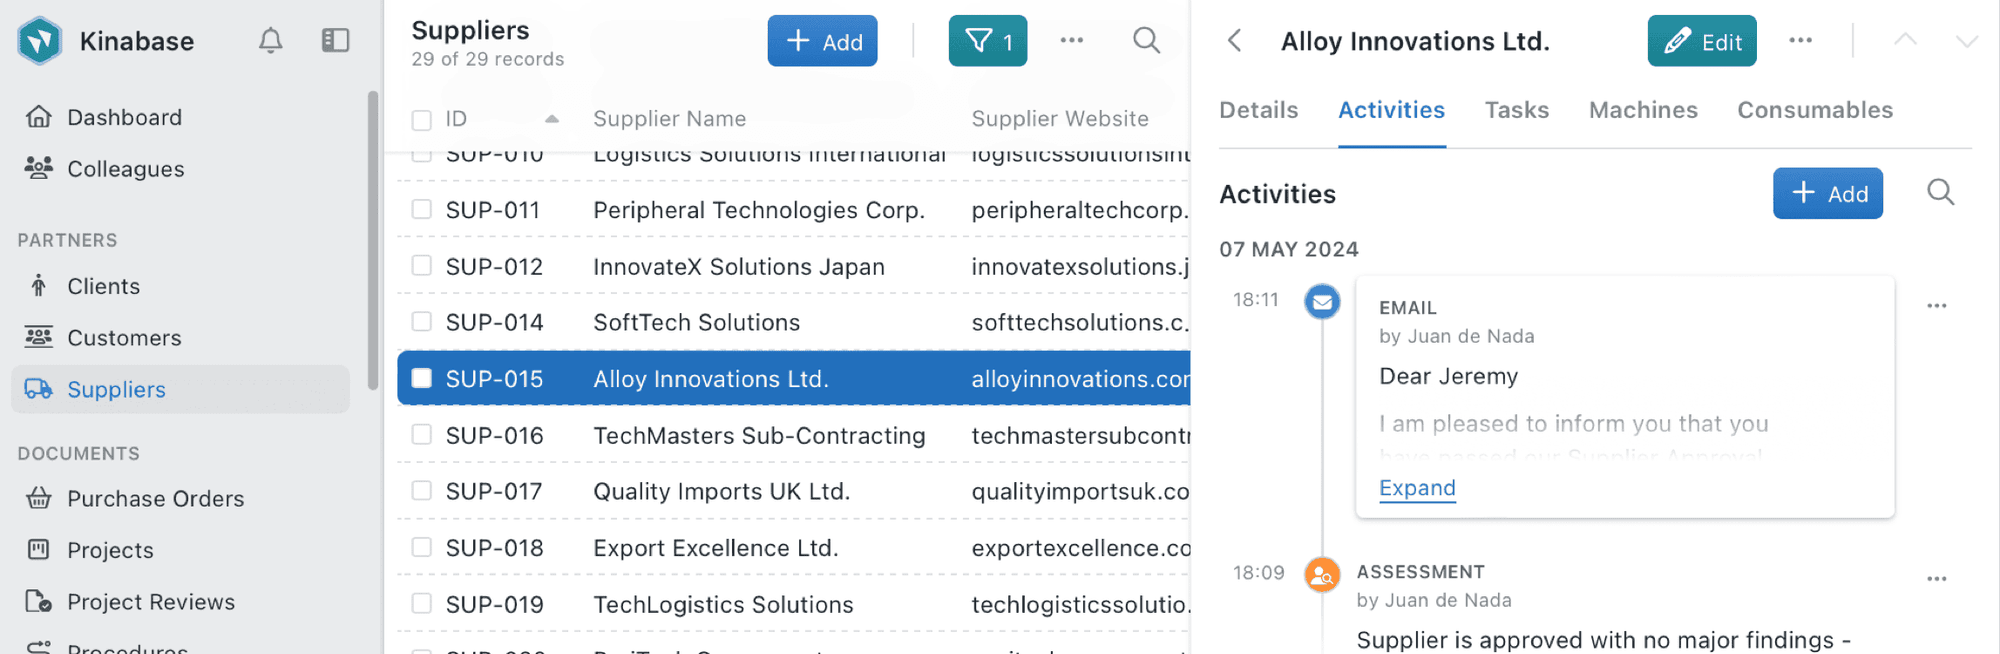Go back from Alloy Innovations record

pos(1235,41)
